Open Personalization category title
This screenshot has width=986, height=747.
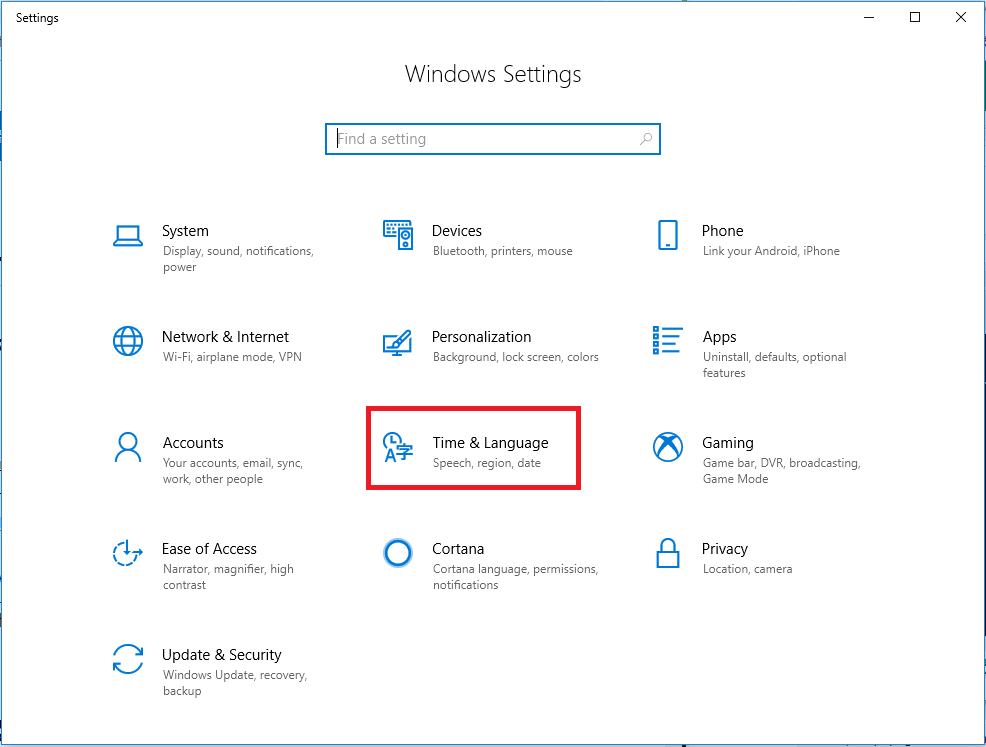pos(482,337)
